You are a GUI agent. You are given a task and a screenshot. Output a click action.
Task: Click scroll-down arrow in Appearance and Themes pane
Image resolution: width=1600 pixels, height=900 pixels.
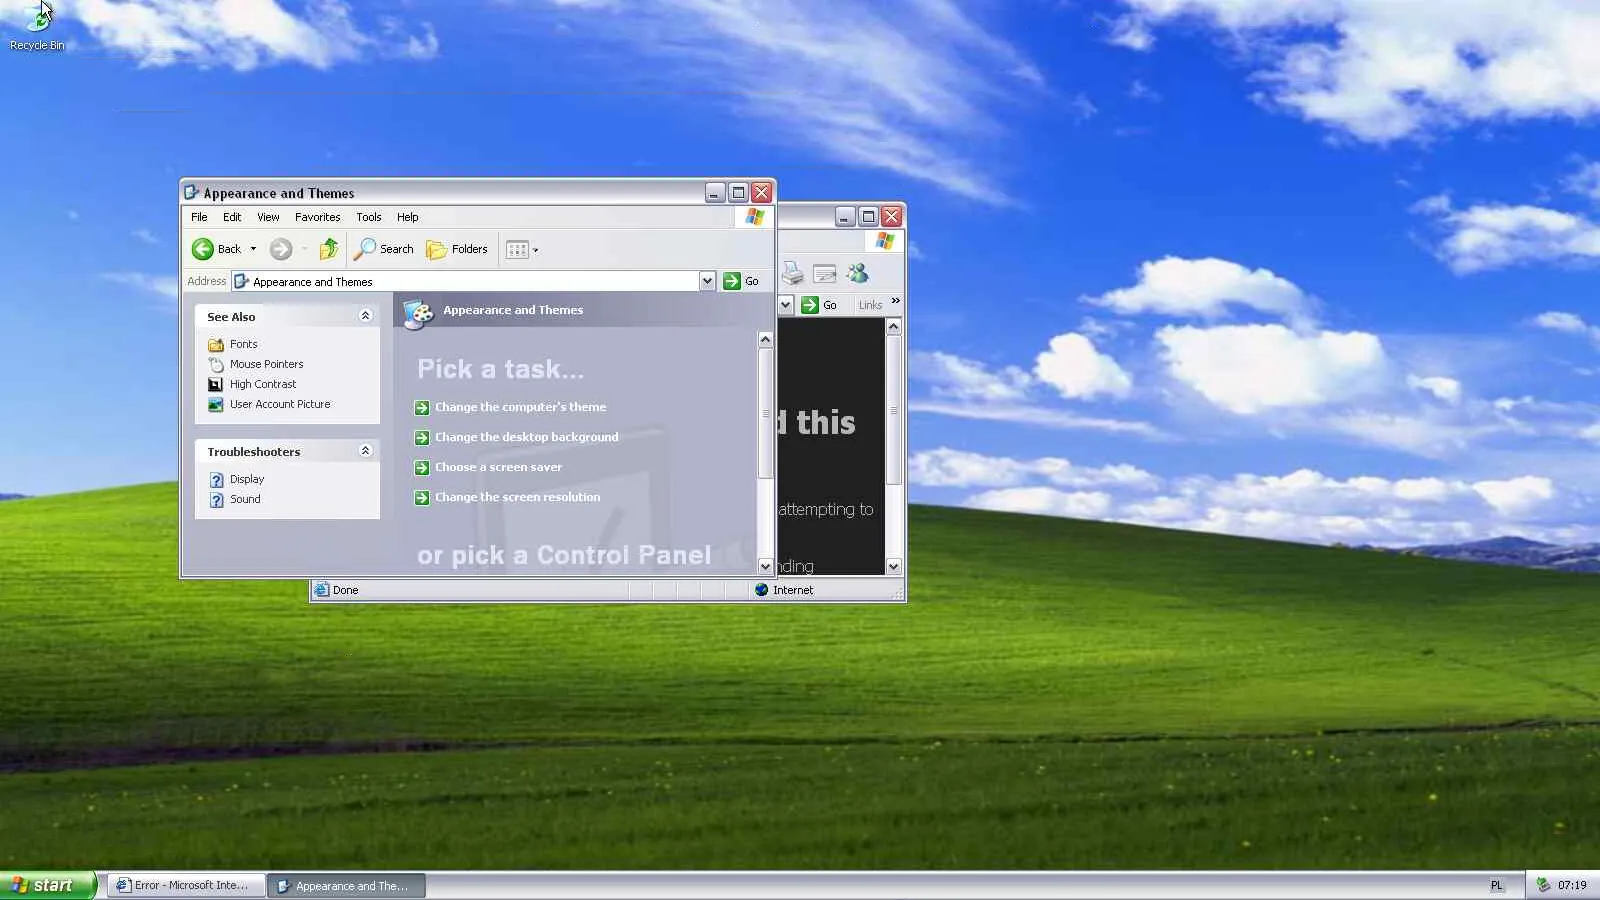765,566
